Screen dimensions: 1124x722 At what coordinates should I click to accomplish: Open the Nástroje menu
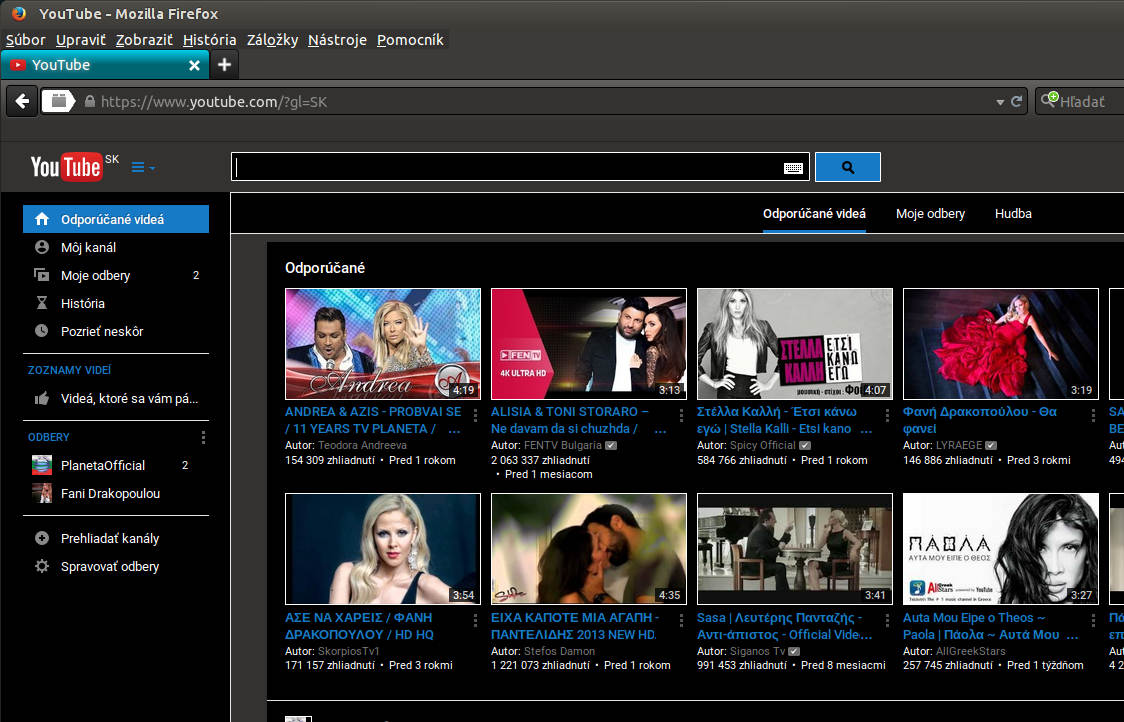(x=338, y=40)
